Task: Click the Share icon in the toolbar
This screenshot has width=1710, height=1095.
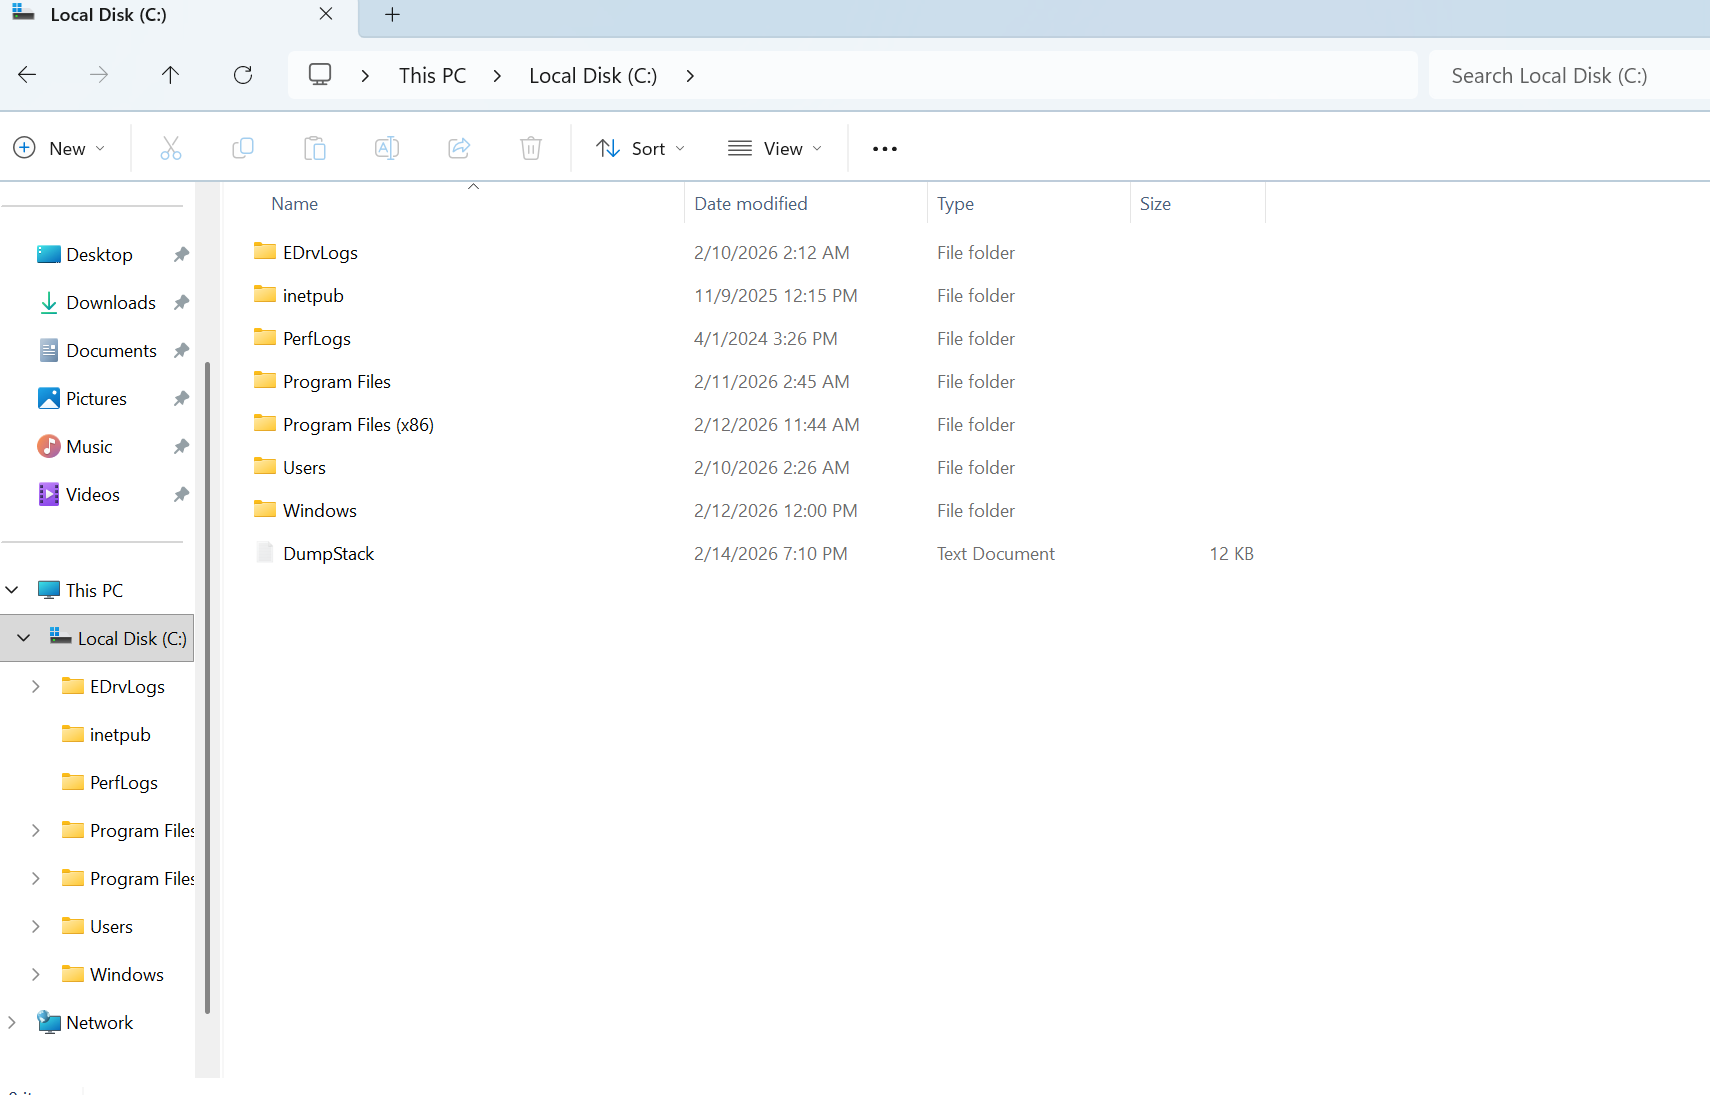Action: [459, 147]
